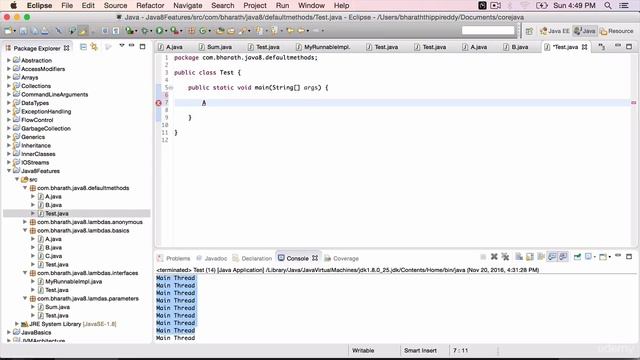Click the Open Perspective icon
The width and height of the screenshot is (640, 360).
pos(529,31)
